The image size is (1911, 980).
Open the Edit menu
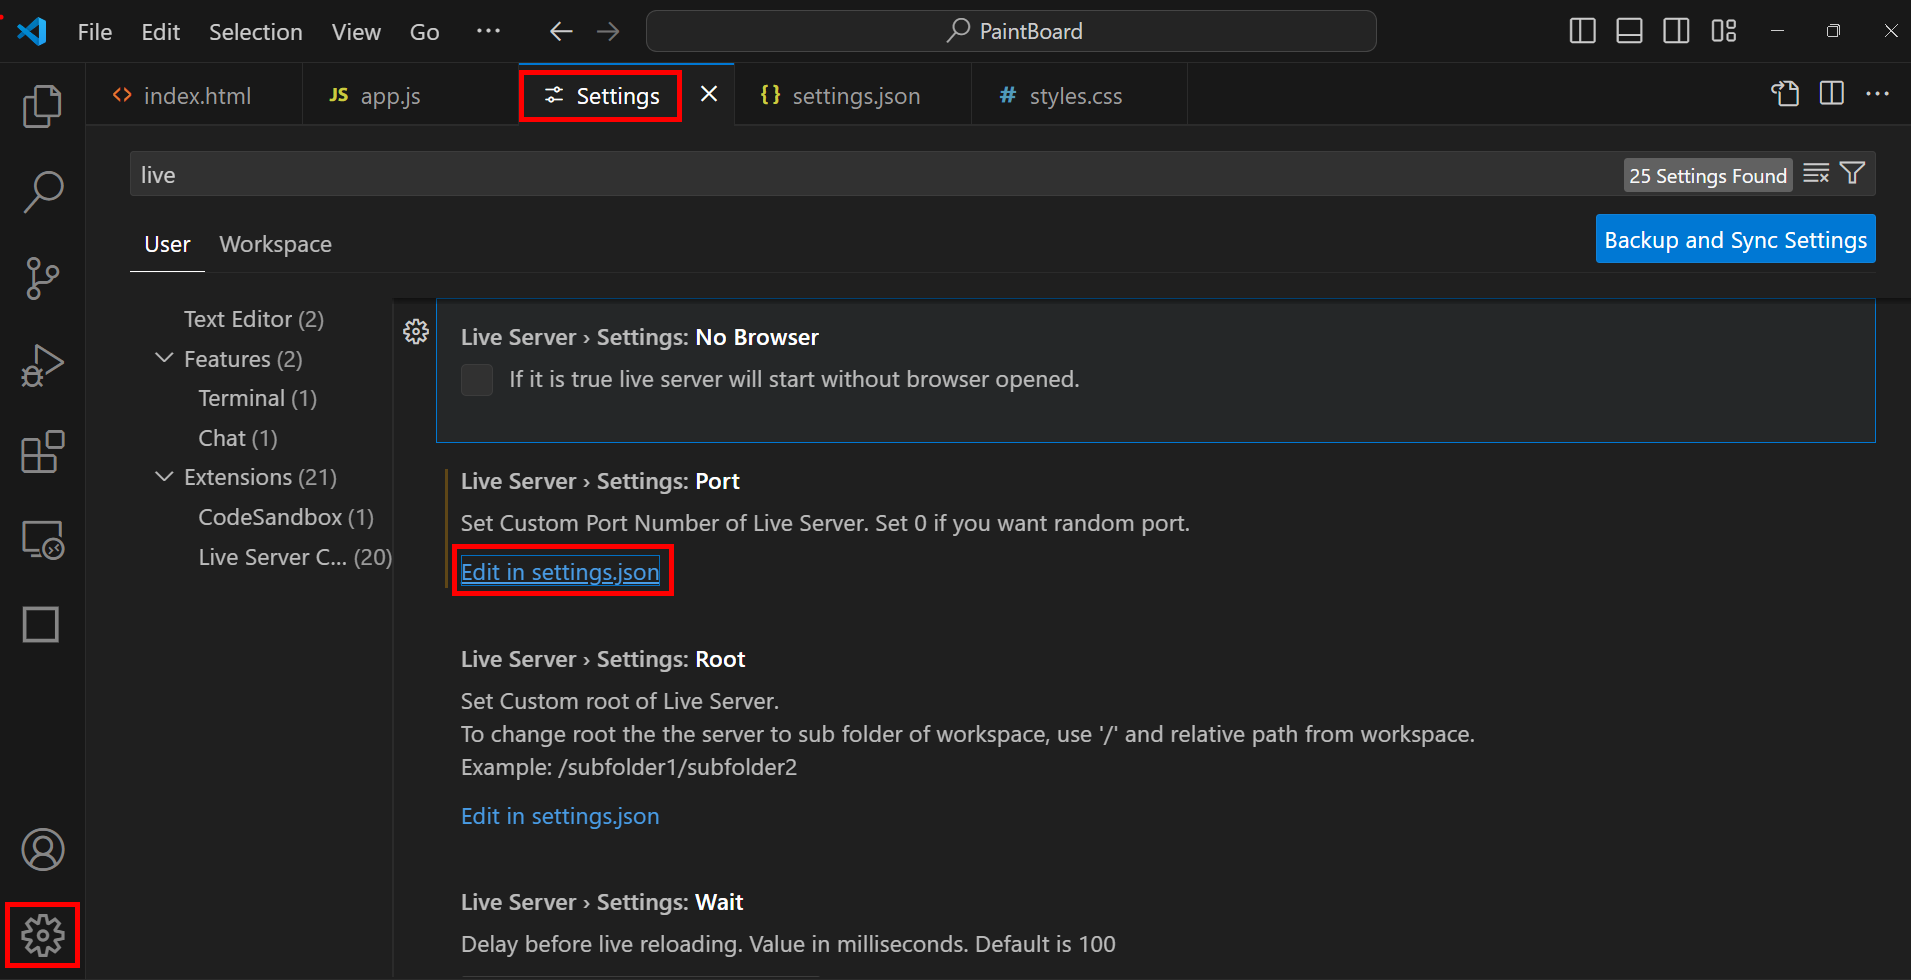pos(161,32)
